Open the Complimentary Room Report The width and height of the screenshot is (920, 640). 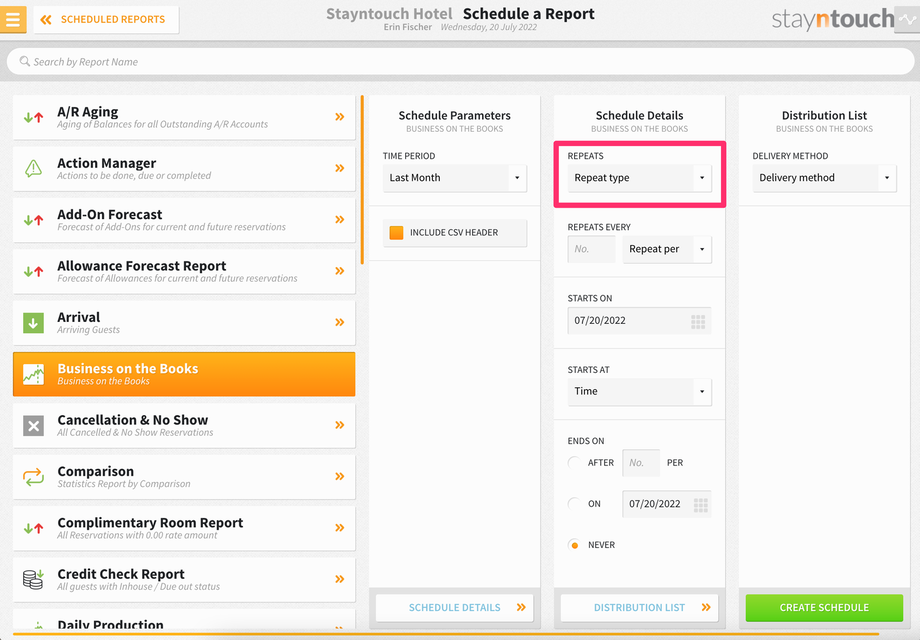(x=184, y=528)
